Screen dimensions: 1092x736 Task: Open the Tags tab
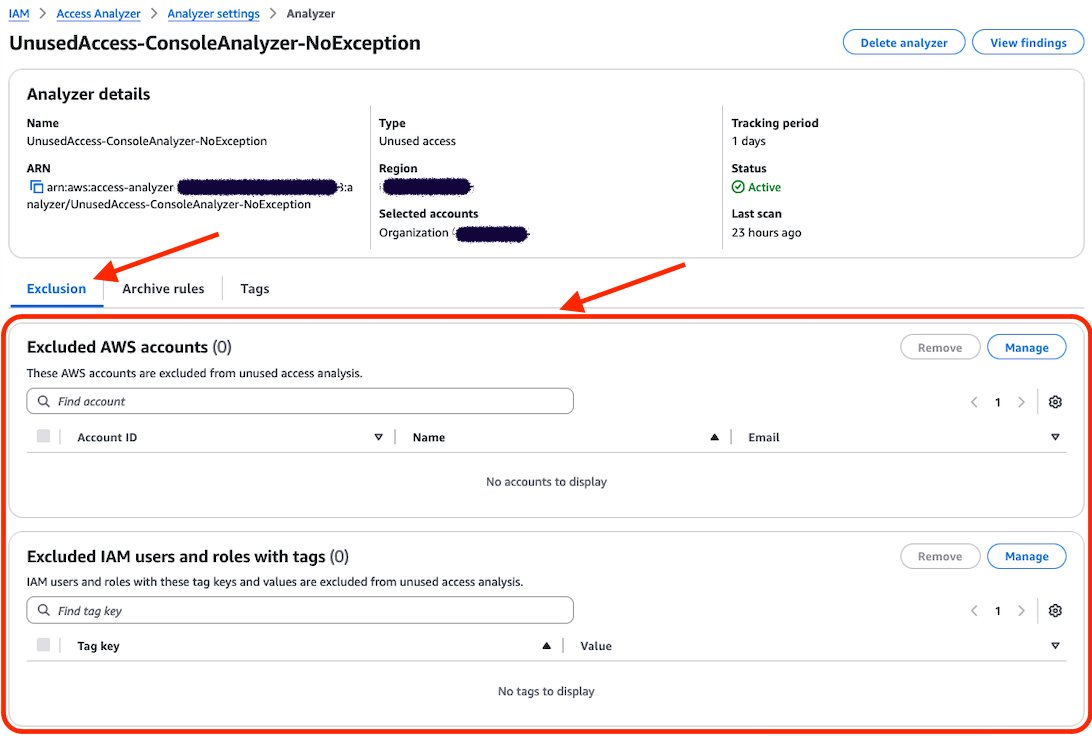tap(254, 288)
